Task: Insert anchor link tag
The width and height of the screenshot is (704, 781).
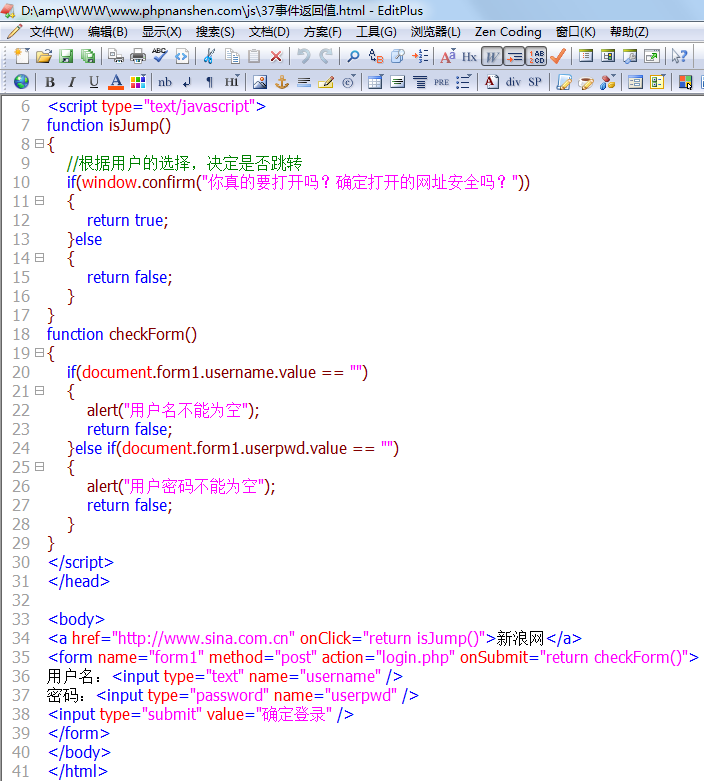Action: click(282, 82)
